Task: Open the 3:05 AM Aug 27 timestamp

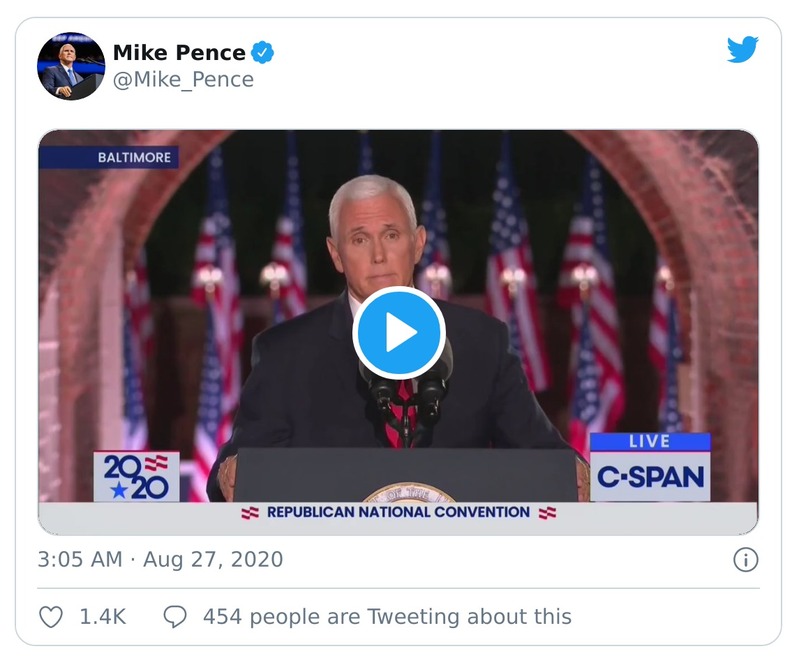Action: point(160,560)
